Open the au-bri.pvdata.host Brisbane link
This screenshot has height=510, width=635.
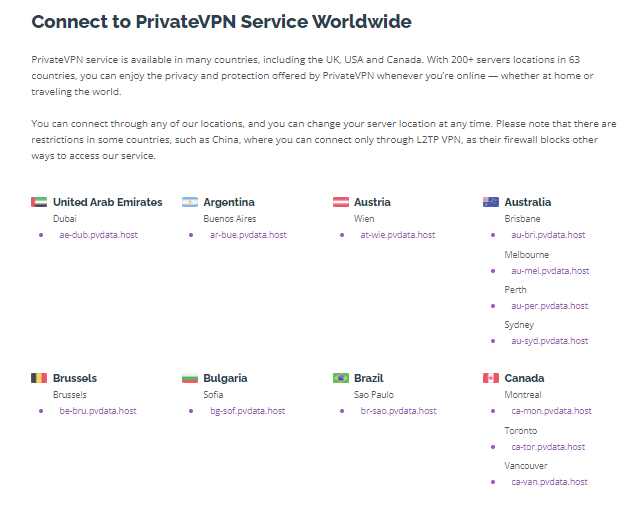tap(548, 235)
